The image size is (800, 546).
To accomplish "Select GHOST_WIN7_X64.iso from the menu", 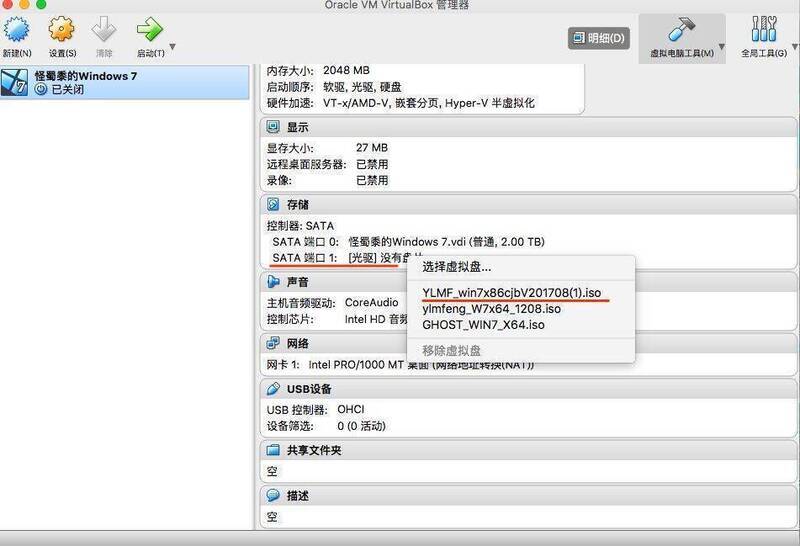I will pos(483,325).
